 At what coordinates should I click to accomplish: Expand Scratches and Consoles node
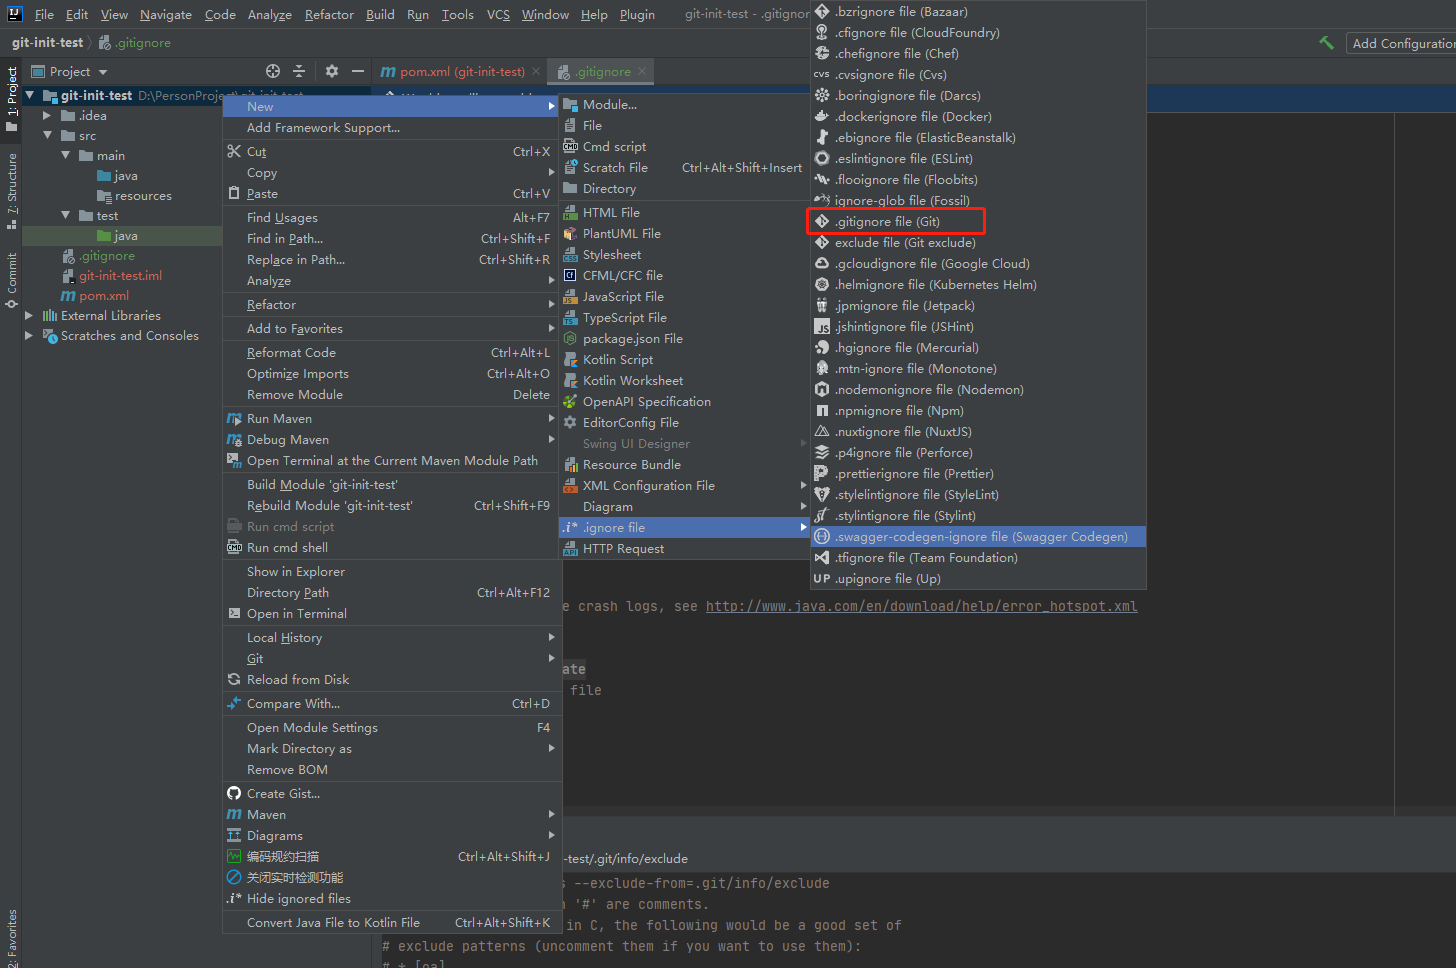coord(28,336)
